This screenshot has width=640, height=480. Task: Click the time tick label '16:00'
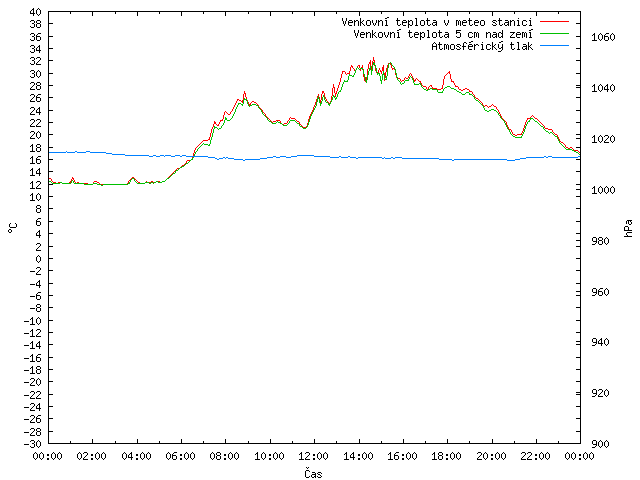coord(403,456)
